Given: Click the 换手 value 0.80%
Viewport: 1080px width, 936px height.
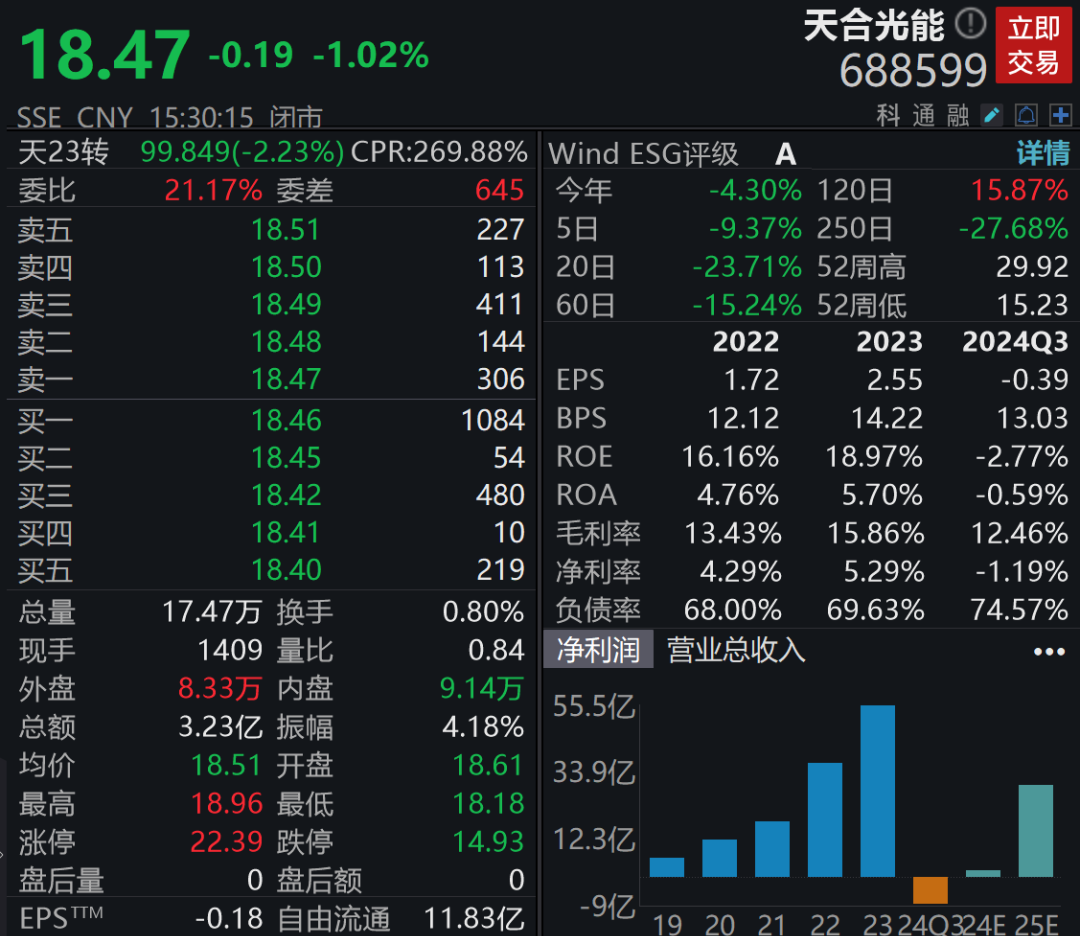Looking at the screenshot, I should coord(484,612).
